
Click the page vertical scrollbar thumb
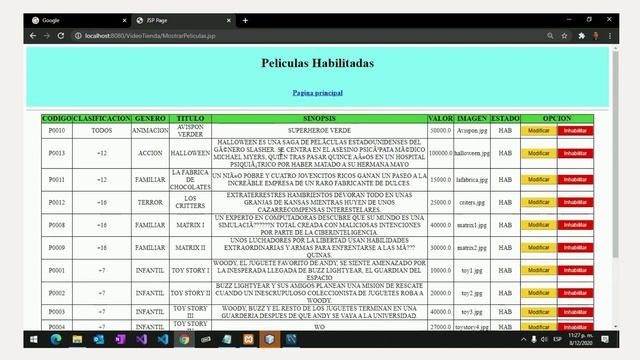(x=615, y=154)
